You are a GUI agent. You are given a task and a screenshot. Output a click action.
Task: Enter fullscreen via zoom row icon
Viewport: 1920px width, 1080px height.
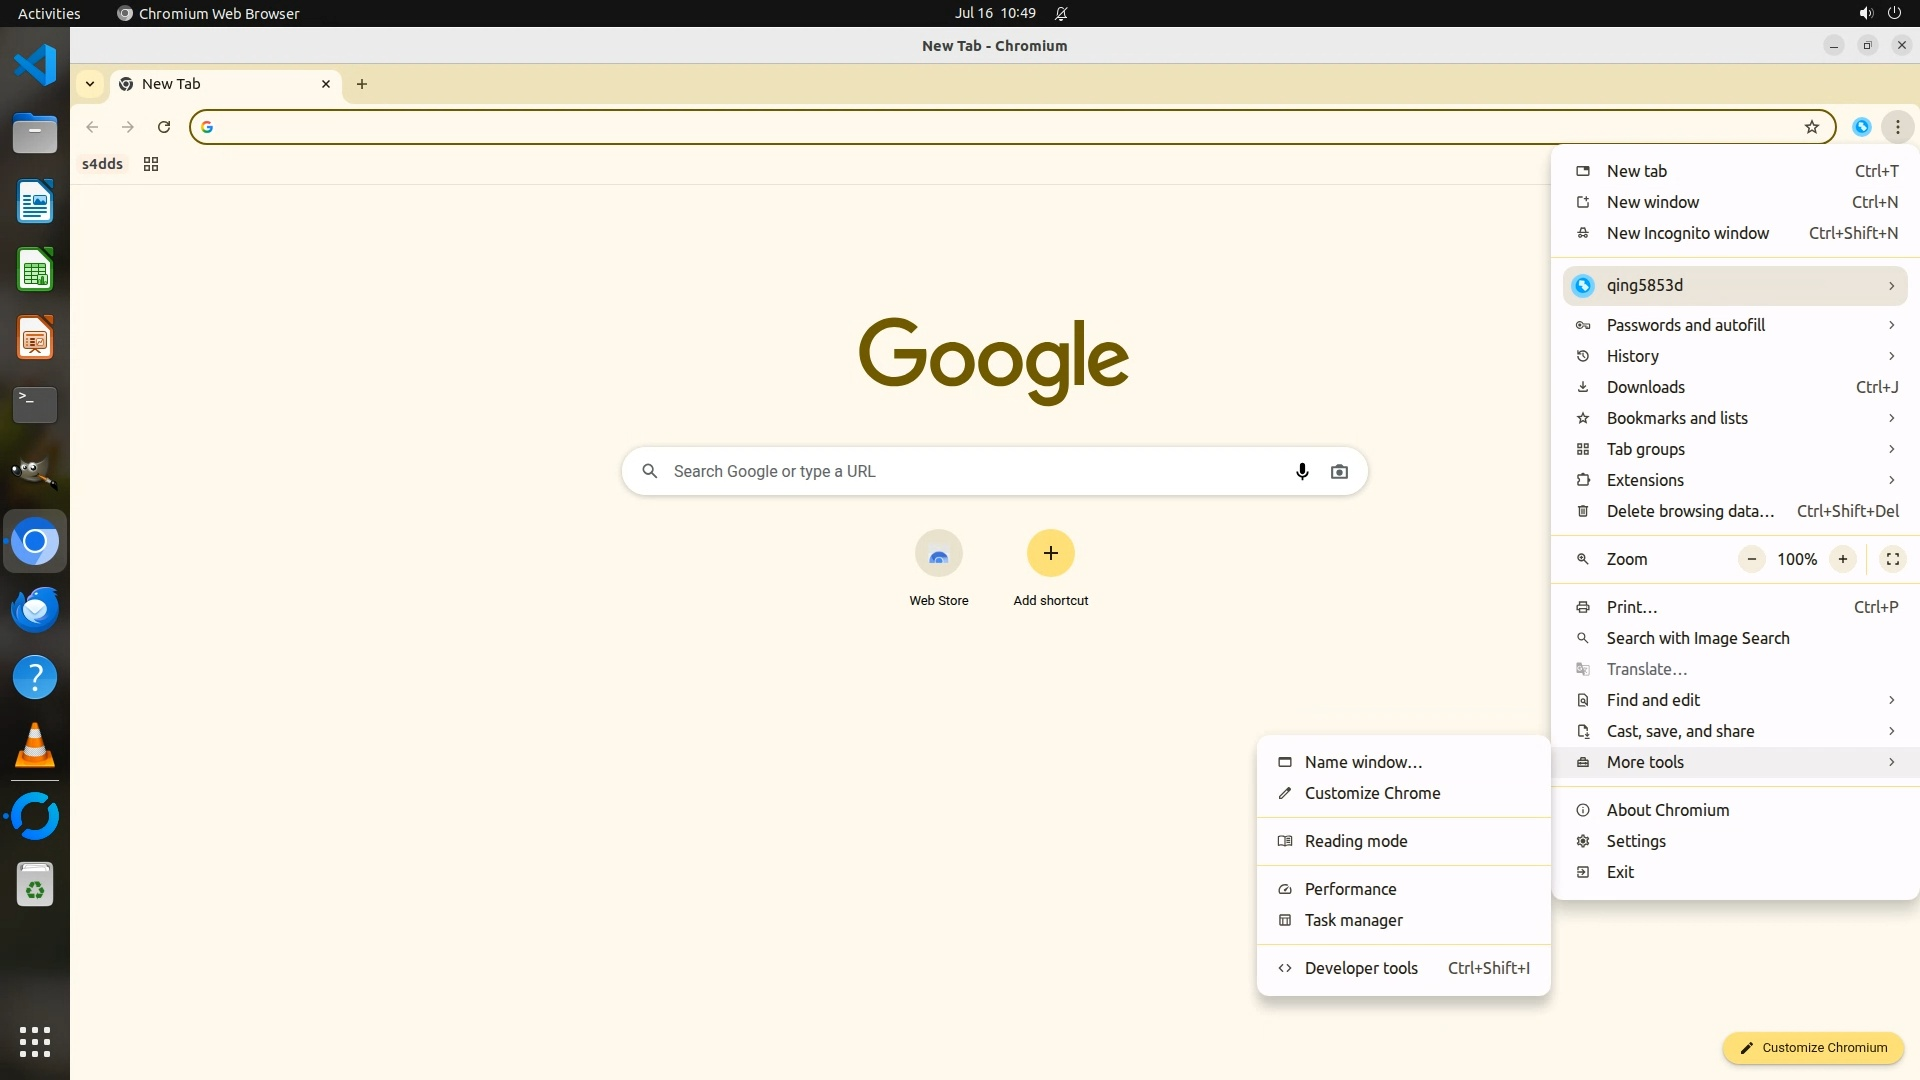click(1892, 559)
